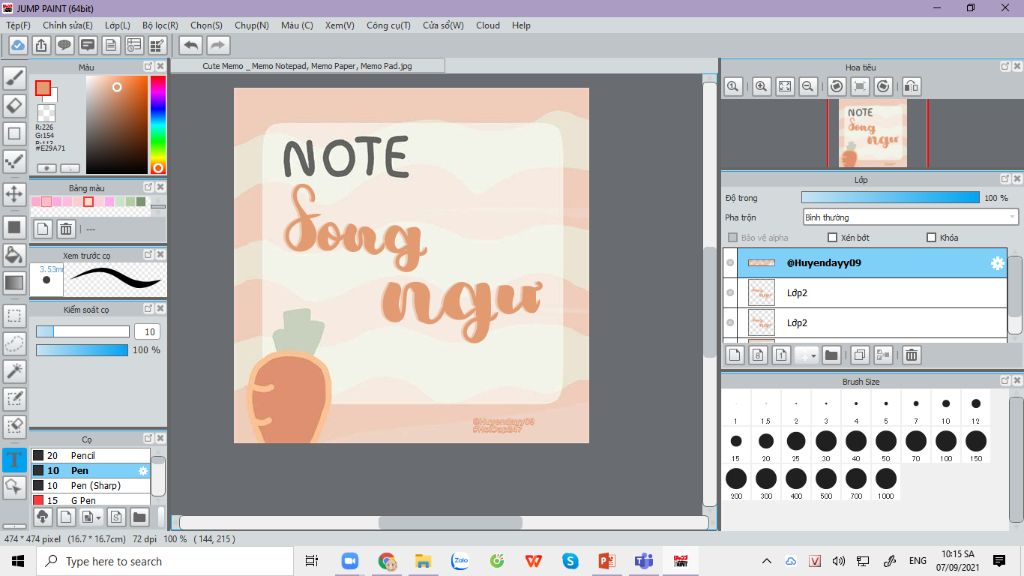
Task: Select the Text tool
Action: (x=14, y=459)
